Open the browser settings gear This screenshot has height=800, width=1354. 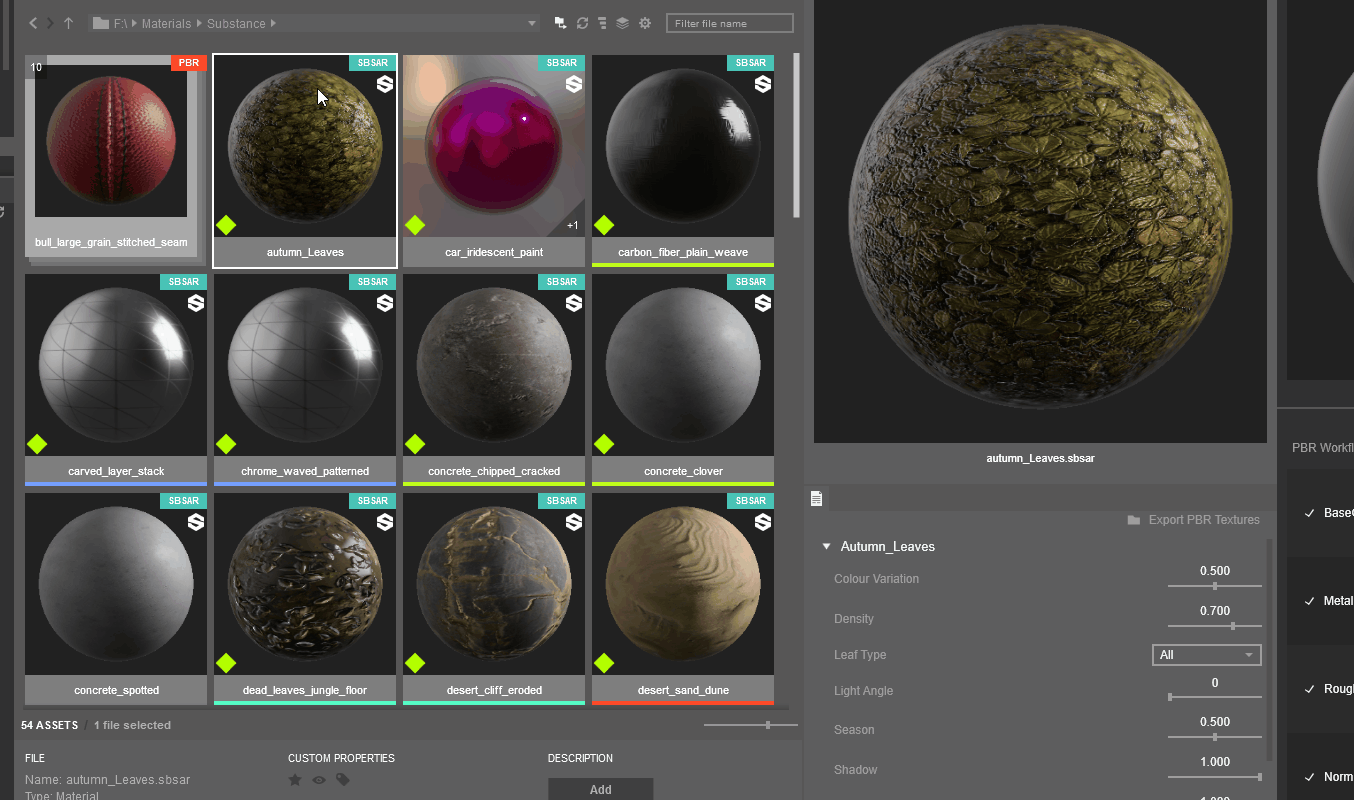645,23
